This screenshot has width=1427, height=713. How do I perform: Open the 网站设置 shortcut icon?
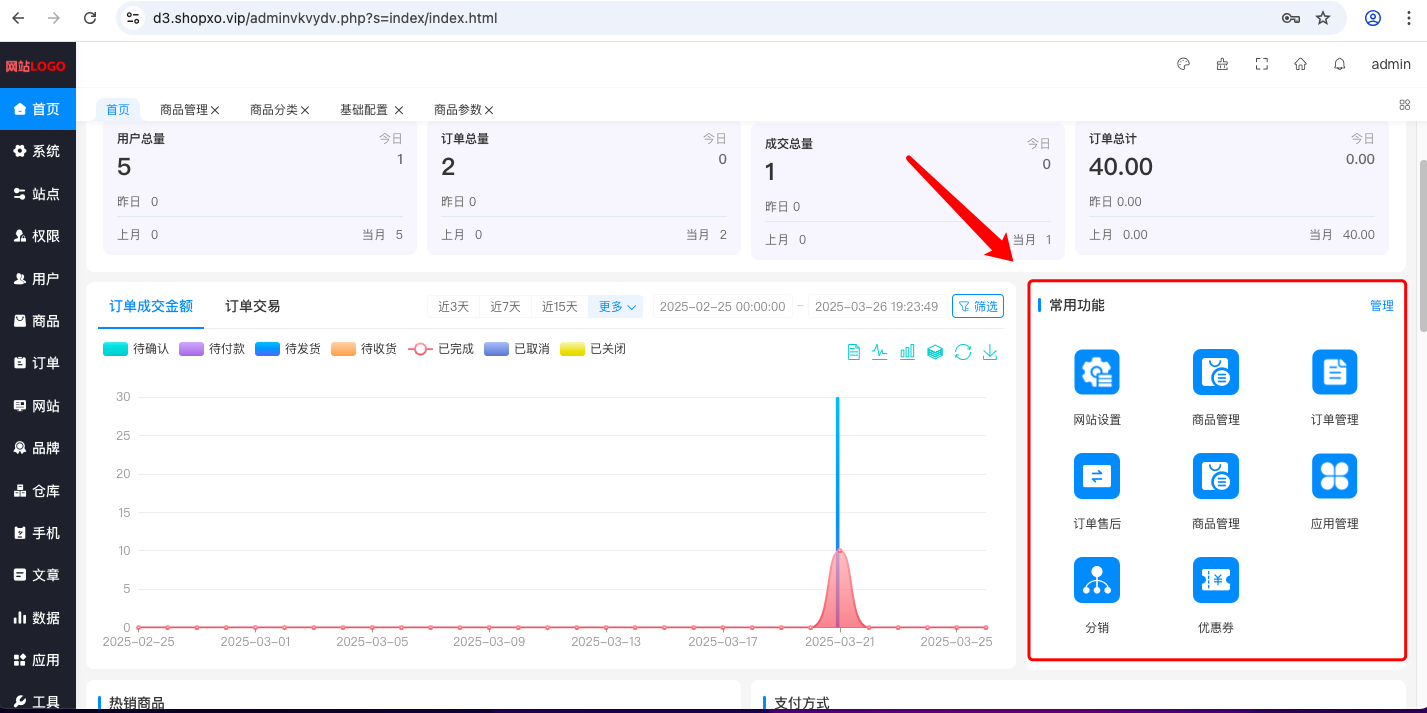coord(1097,372)
